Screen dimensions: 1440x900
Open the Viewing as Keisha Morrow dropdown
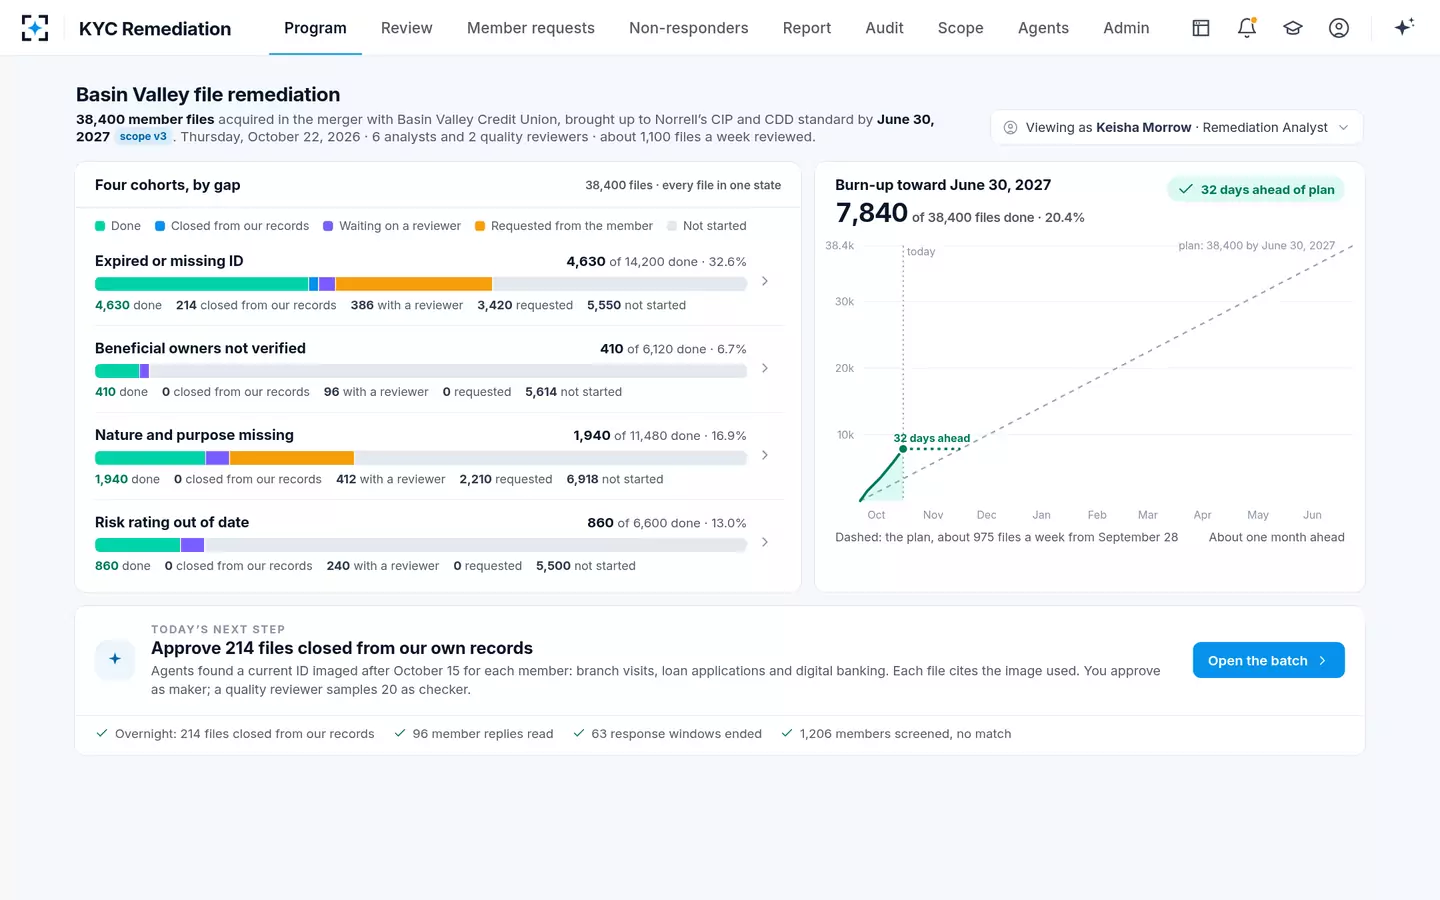click(1177, 127)
